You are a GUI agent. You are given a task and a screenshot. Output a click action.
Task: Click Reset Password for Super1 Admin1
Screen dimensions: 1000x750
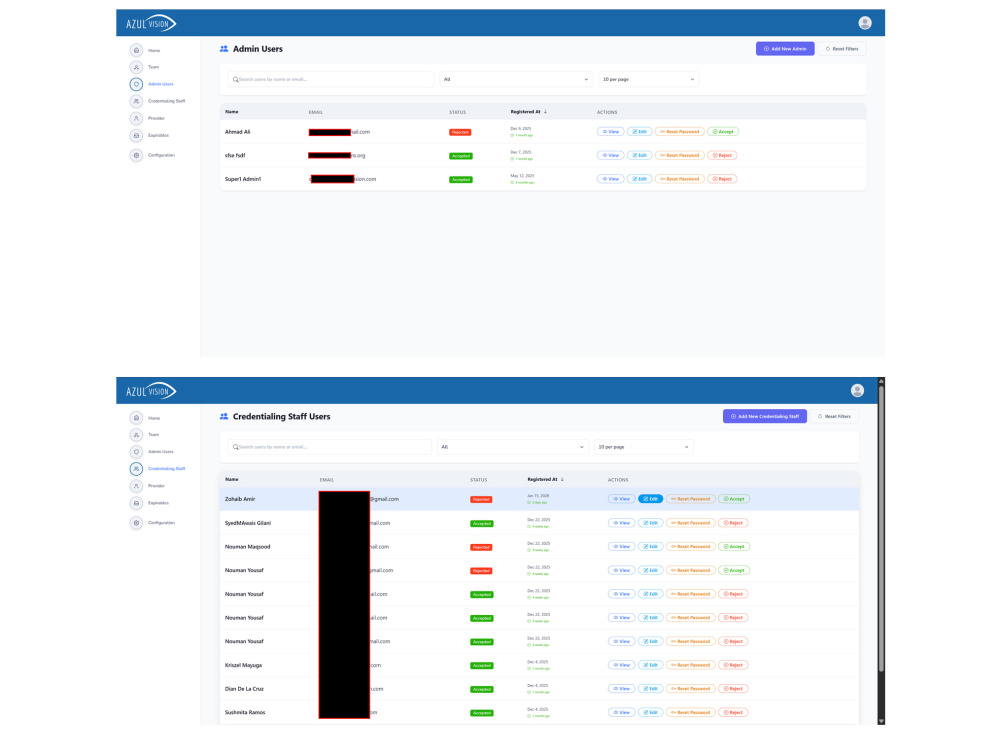click(680, 179)
